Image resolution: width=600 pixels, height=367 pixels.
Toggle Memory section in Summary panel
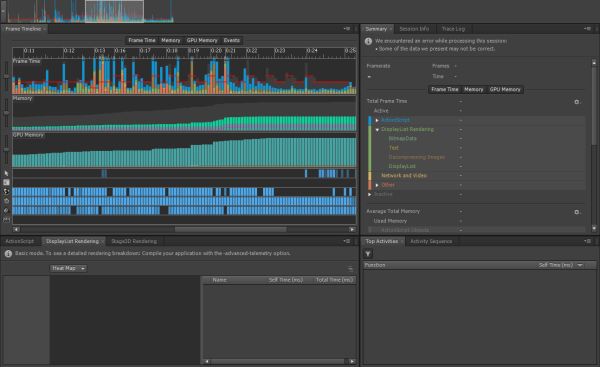click(474, 89)
